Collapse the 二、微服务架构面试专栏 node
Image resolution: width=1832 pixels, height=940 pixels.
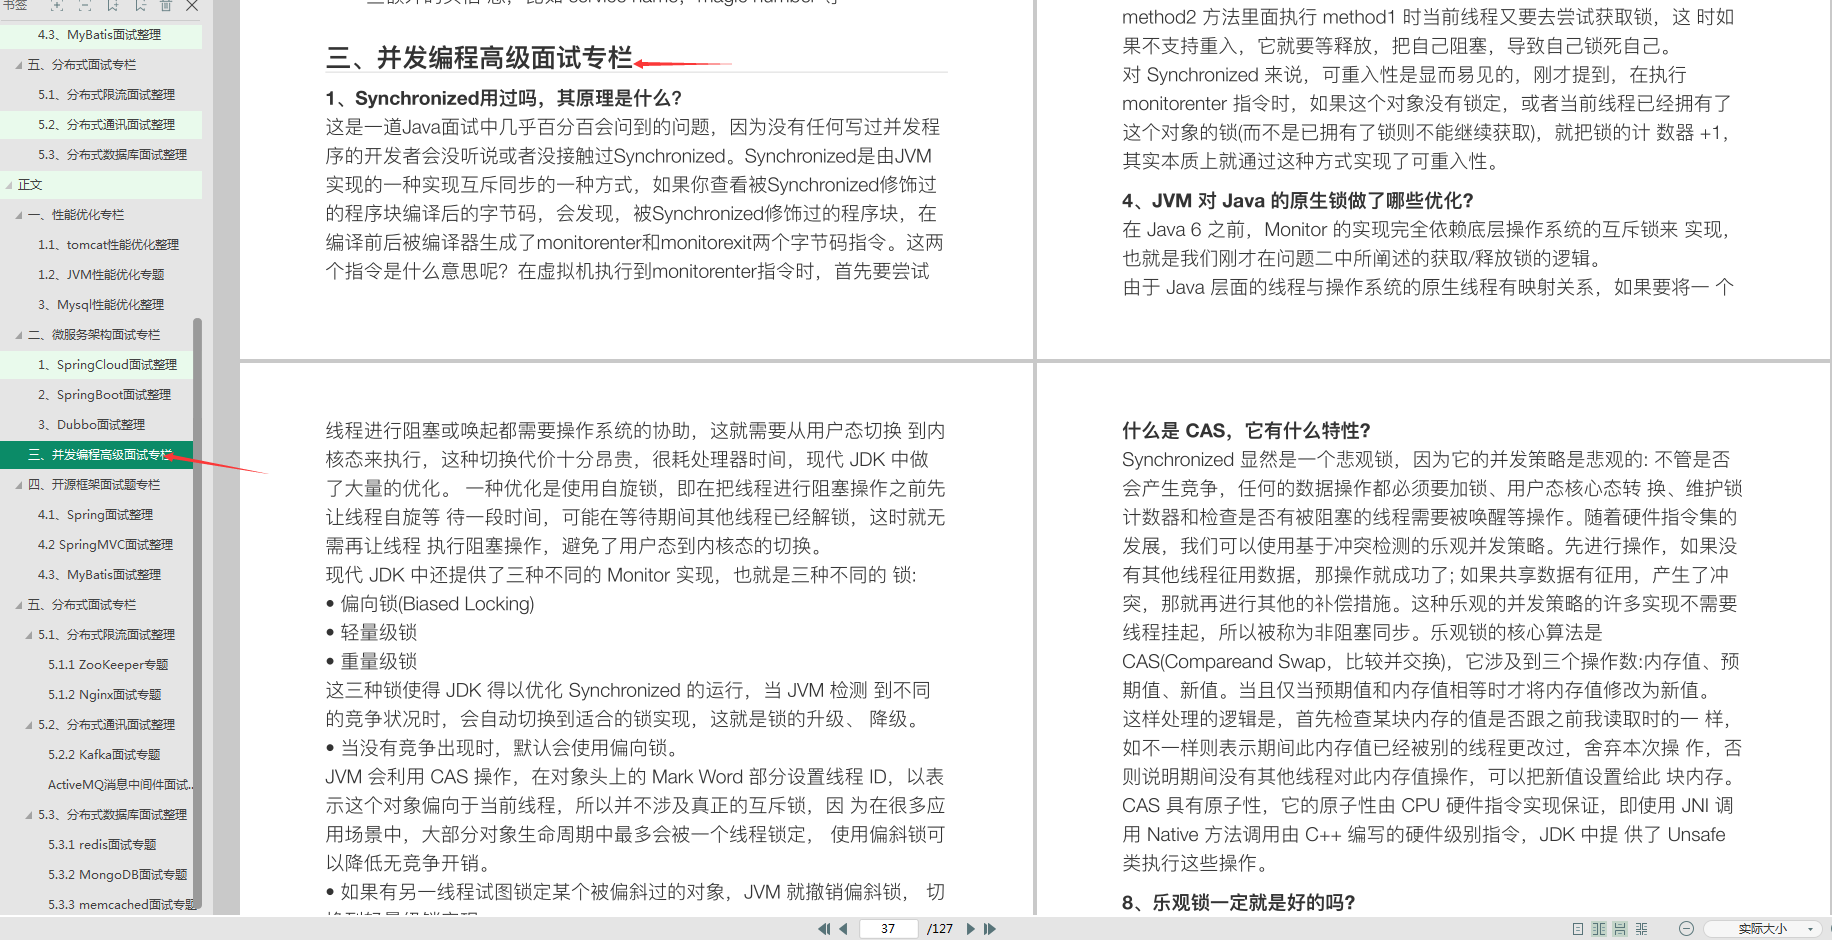(19, 335)
